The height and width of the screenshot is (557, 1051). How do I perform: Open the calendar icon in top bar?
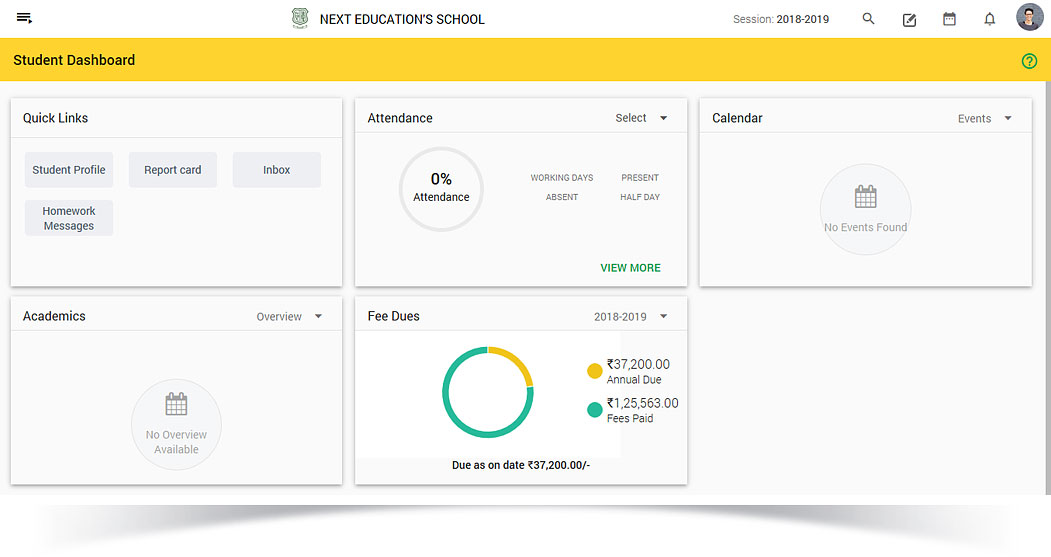point(949,19)
